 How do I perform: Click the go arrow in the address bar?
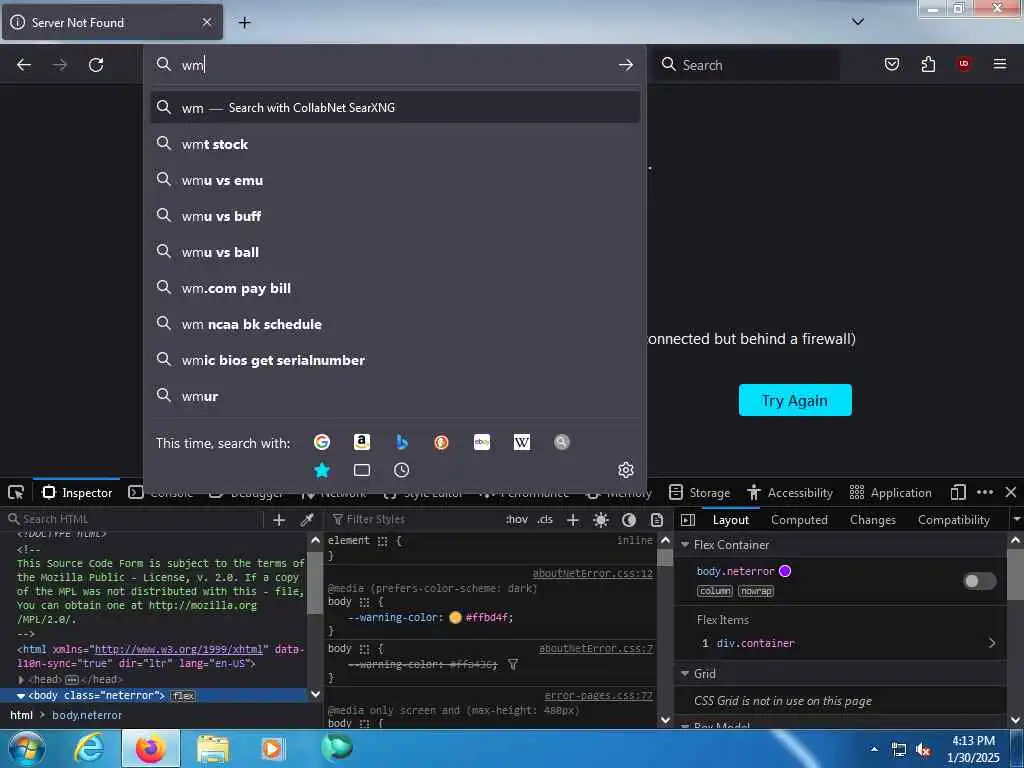click(626, 65)
